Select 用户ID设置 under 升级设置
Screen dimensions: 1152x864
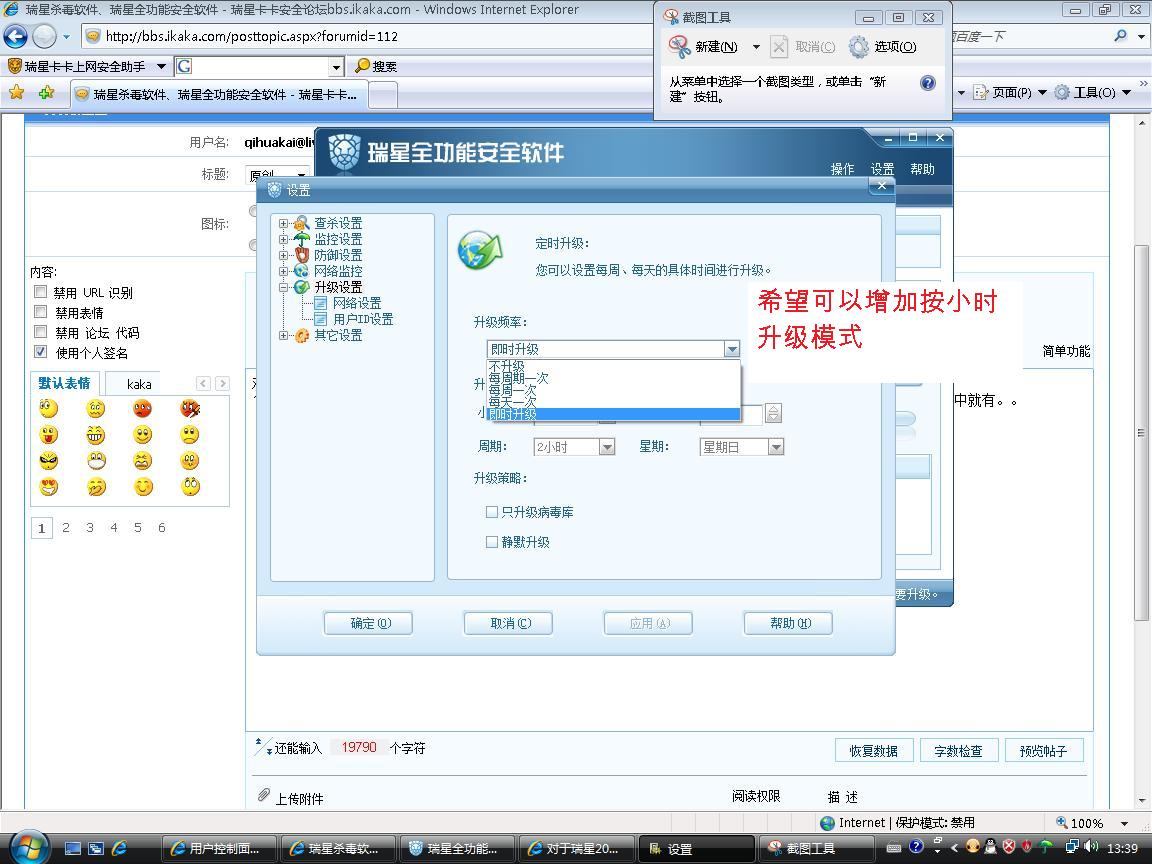tap(363, 320)
